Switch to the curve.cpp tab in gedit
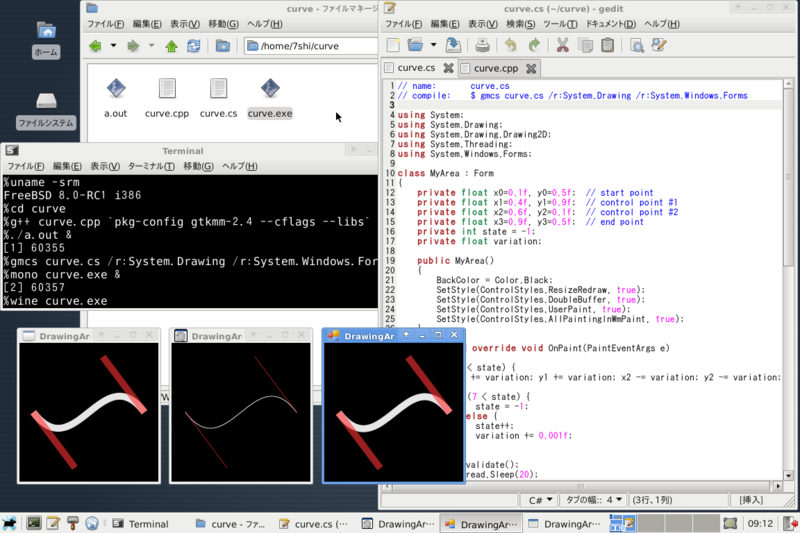Screen dimensions: 800x533 495,68
